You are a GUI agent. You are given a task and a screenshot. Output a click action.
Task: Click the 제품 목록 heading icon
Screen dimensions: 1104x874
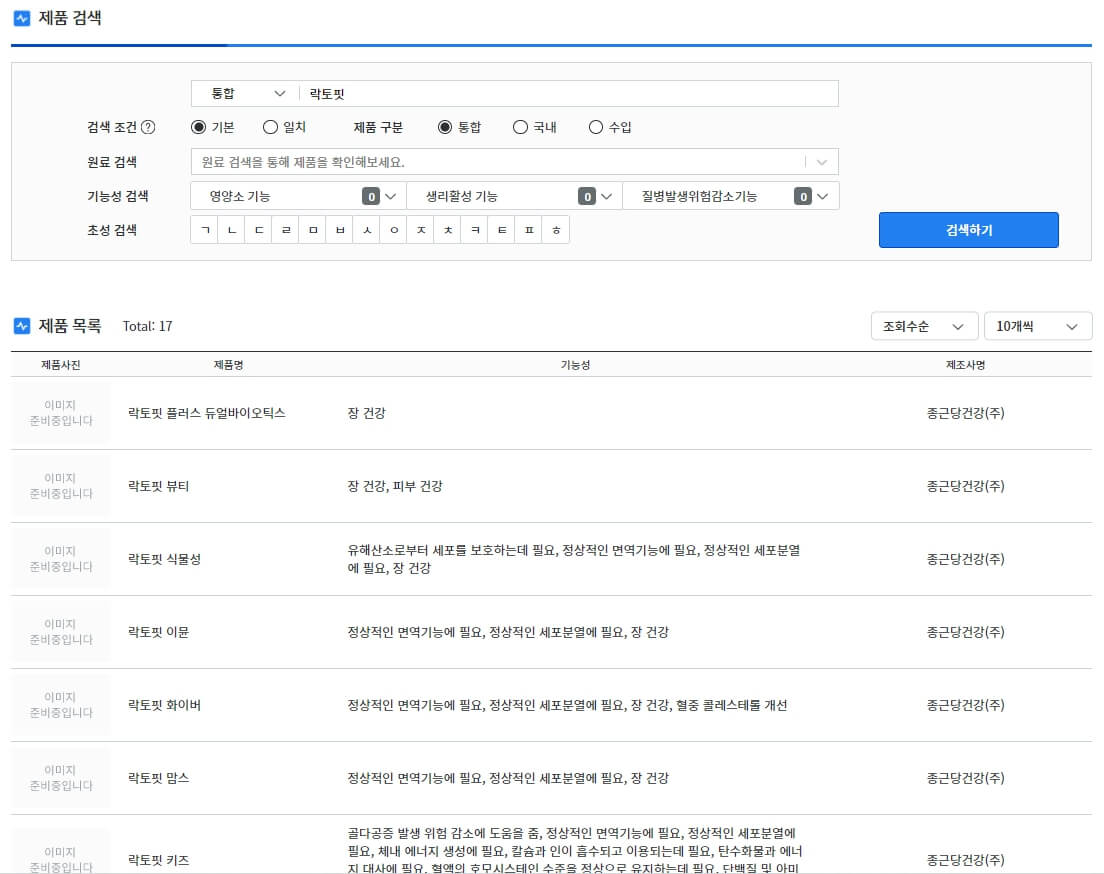click(22, 326)
